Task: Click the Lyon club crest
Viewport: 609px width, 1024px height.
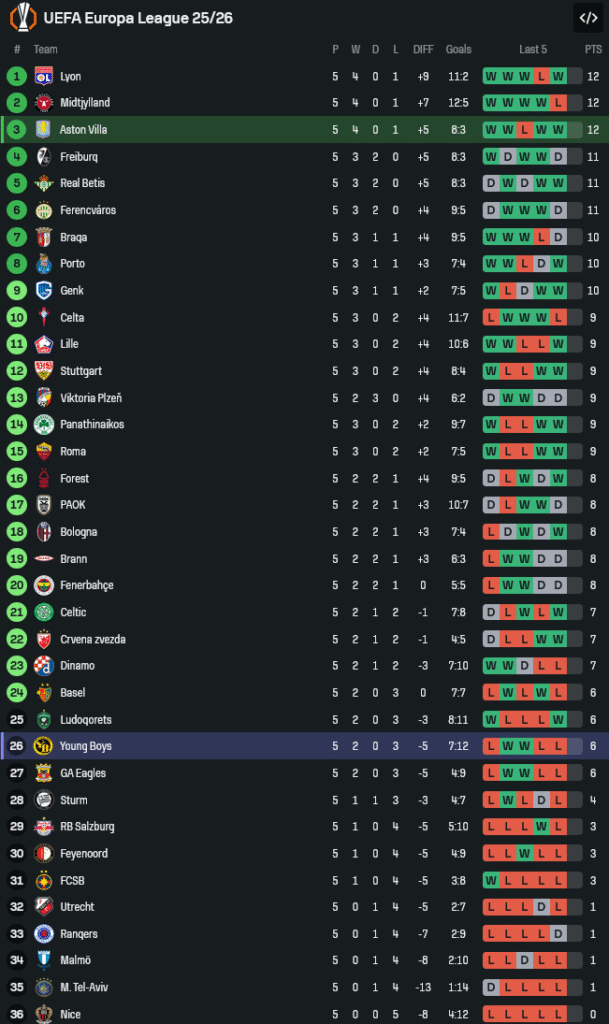Action: click(x=43, y=76)
